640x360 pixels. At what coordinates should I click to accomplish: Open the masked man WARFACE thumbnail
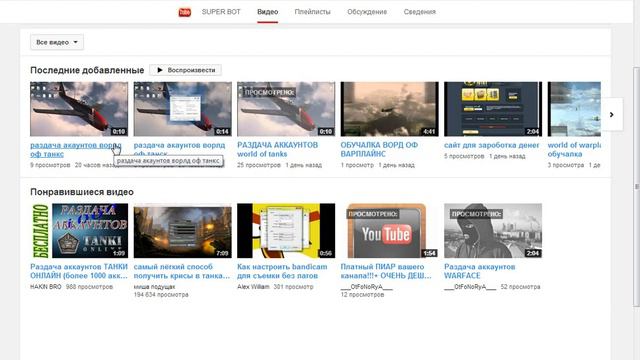click(493, 231)
